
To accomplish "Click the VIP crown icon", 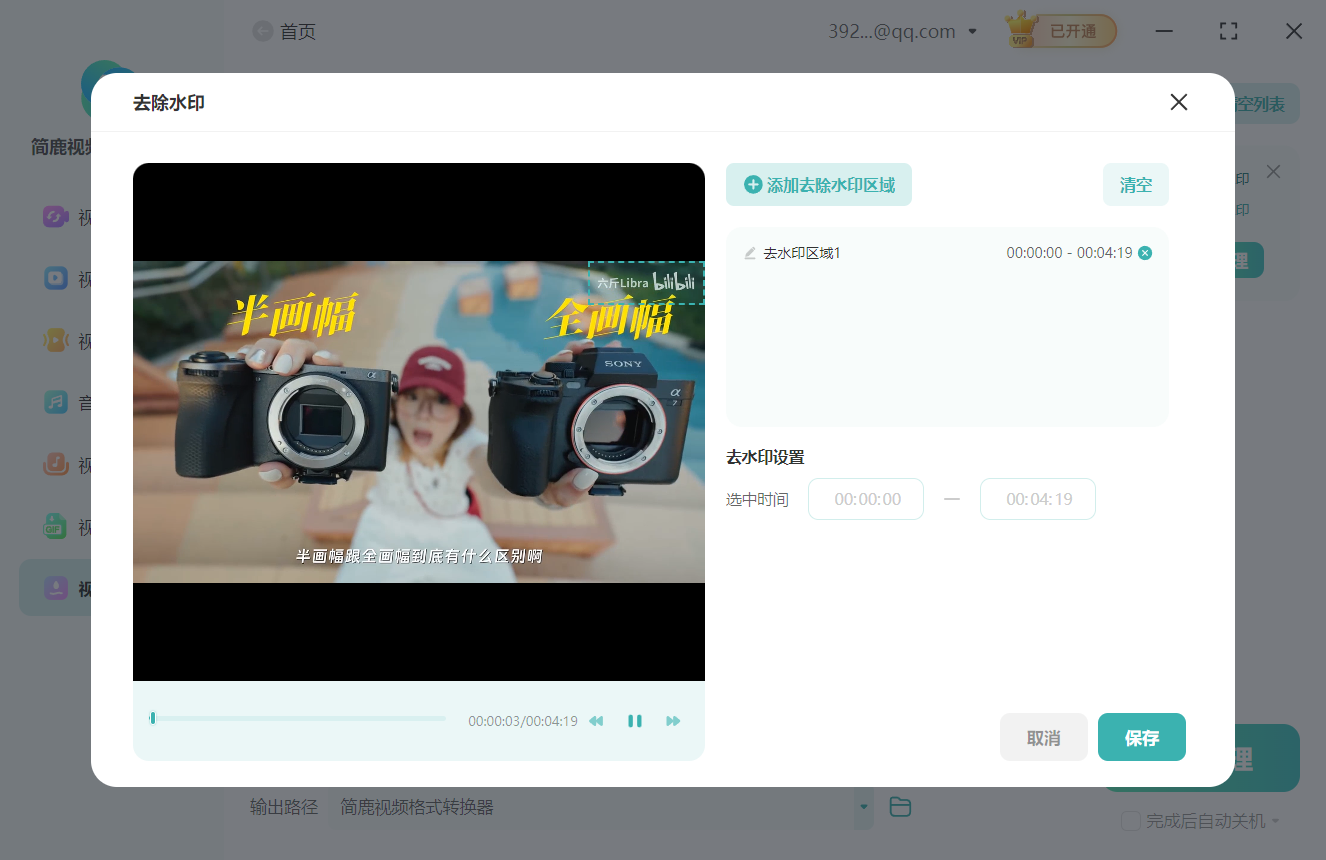I will (x=1021, y=30).
